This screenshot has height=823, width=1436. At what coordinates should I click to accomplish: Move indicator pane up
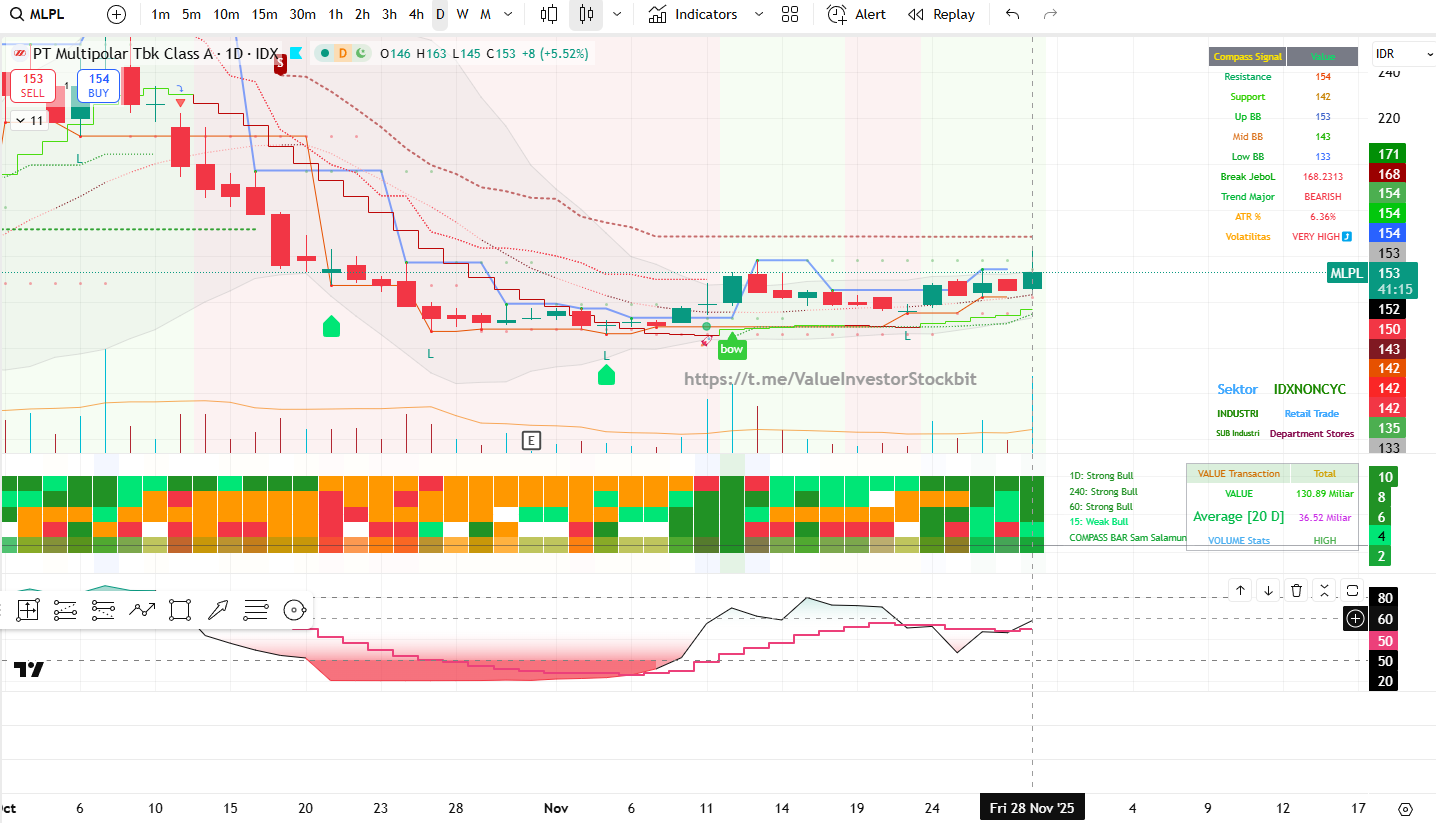coord(1240,590)
